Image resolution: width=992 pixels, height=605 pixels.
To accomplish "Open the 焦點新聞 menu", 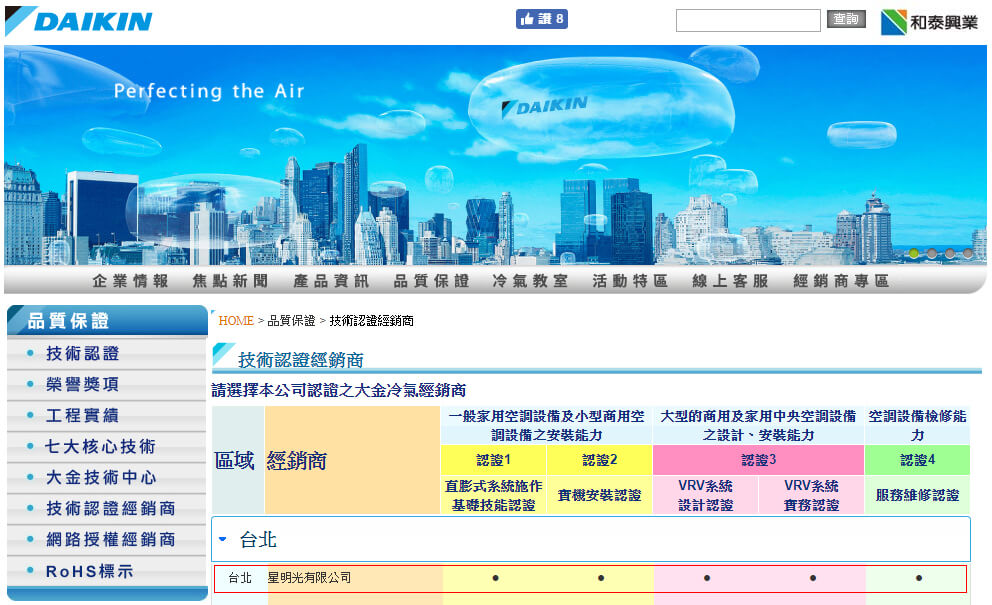I will tap(231, 281).
